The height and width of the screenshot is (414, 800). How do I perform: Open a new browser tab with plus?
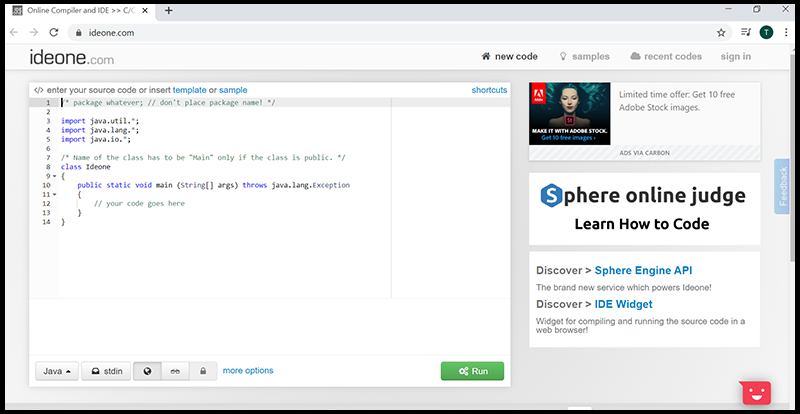pos(169,10)
